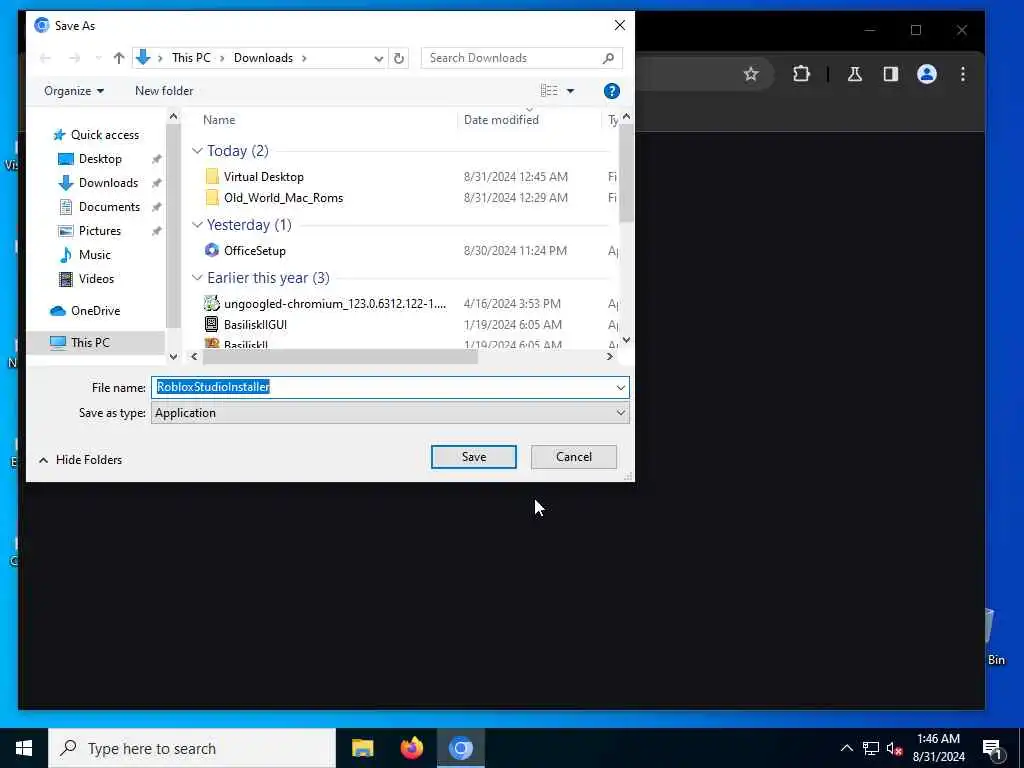Cancel the Save As dialog
The image size is (1024, 768).
pyautogui.click(x=573, y=457)
